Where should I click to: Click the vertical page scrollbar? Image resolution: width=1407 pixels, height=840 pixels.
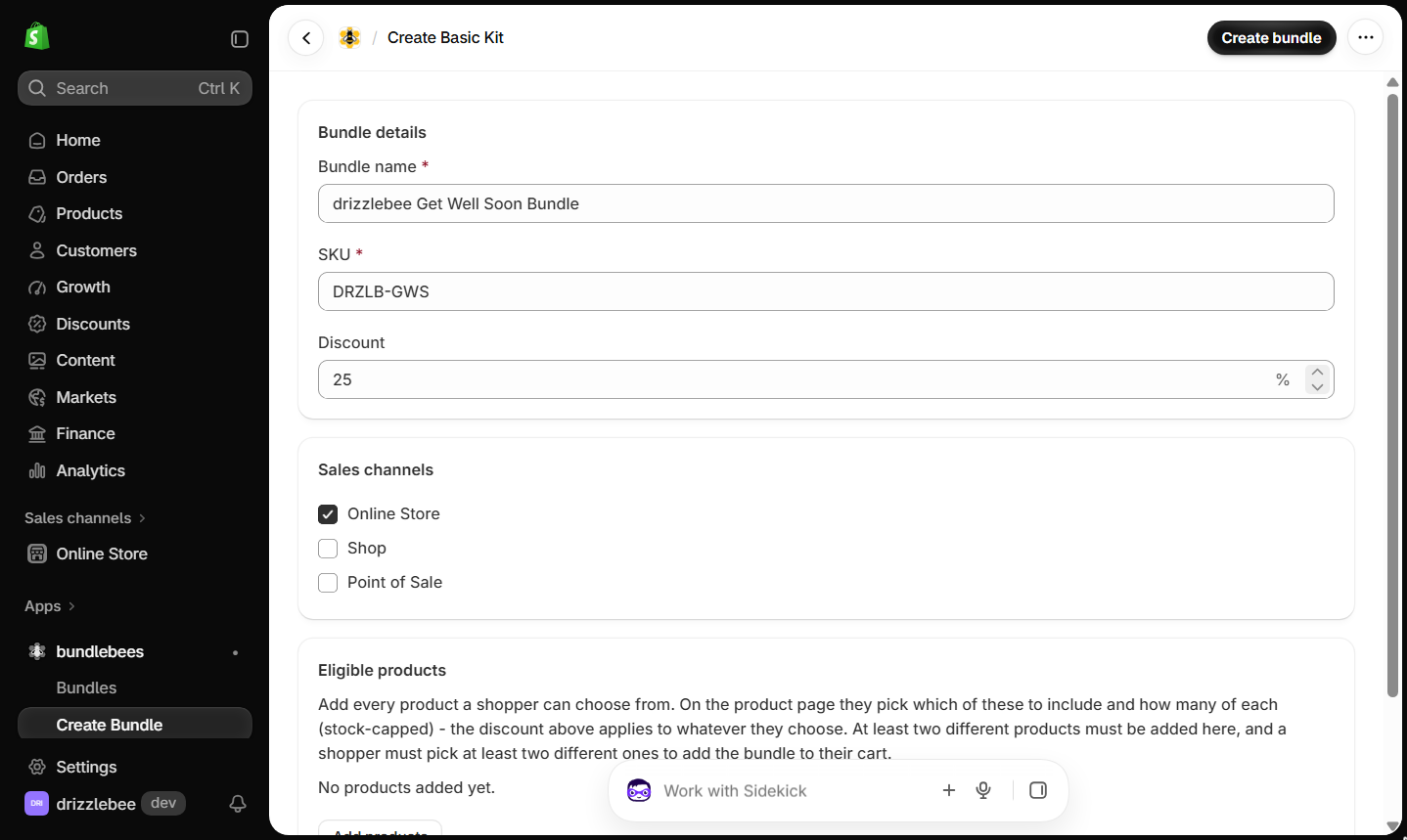(1392, 394)
